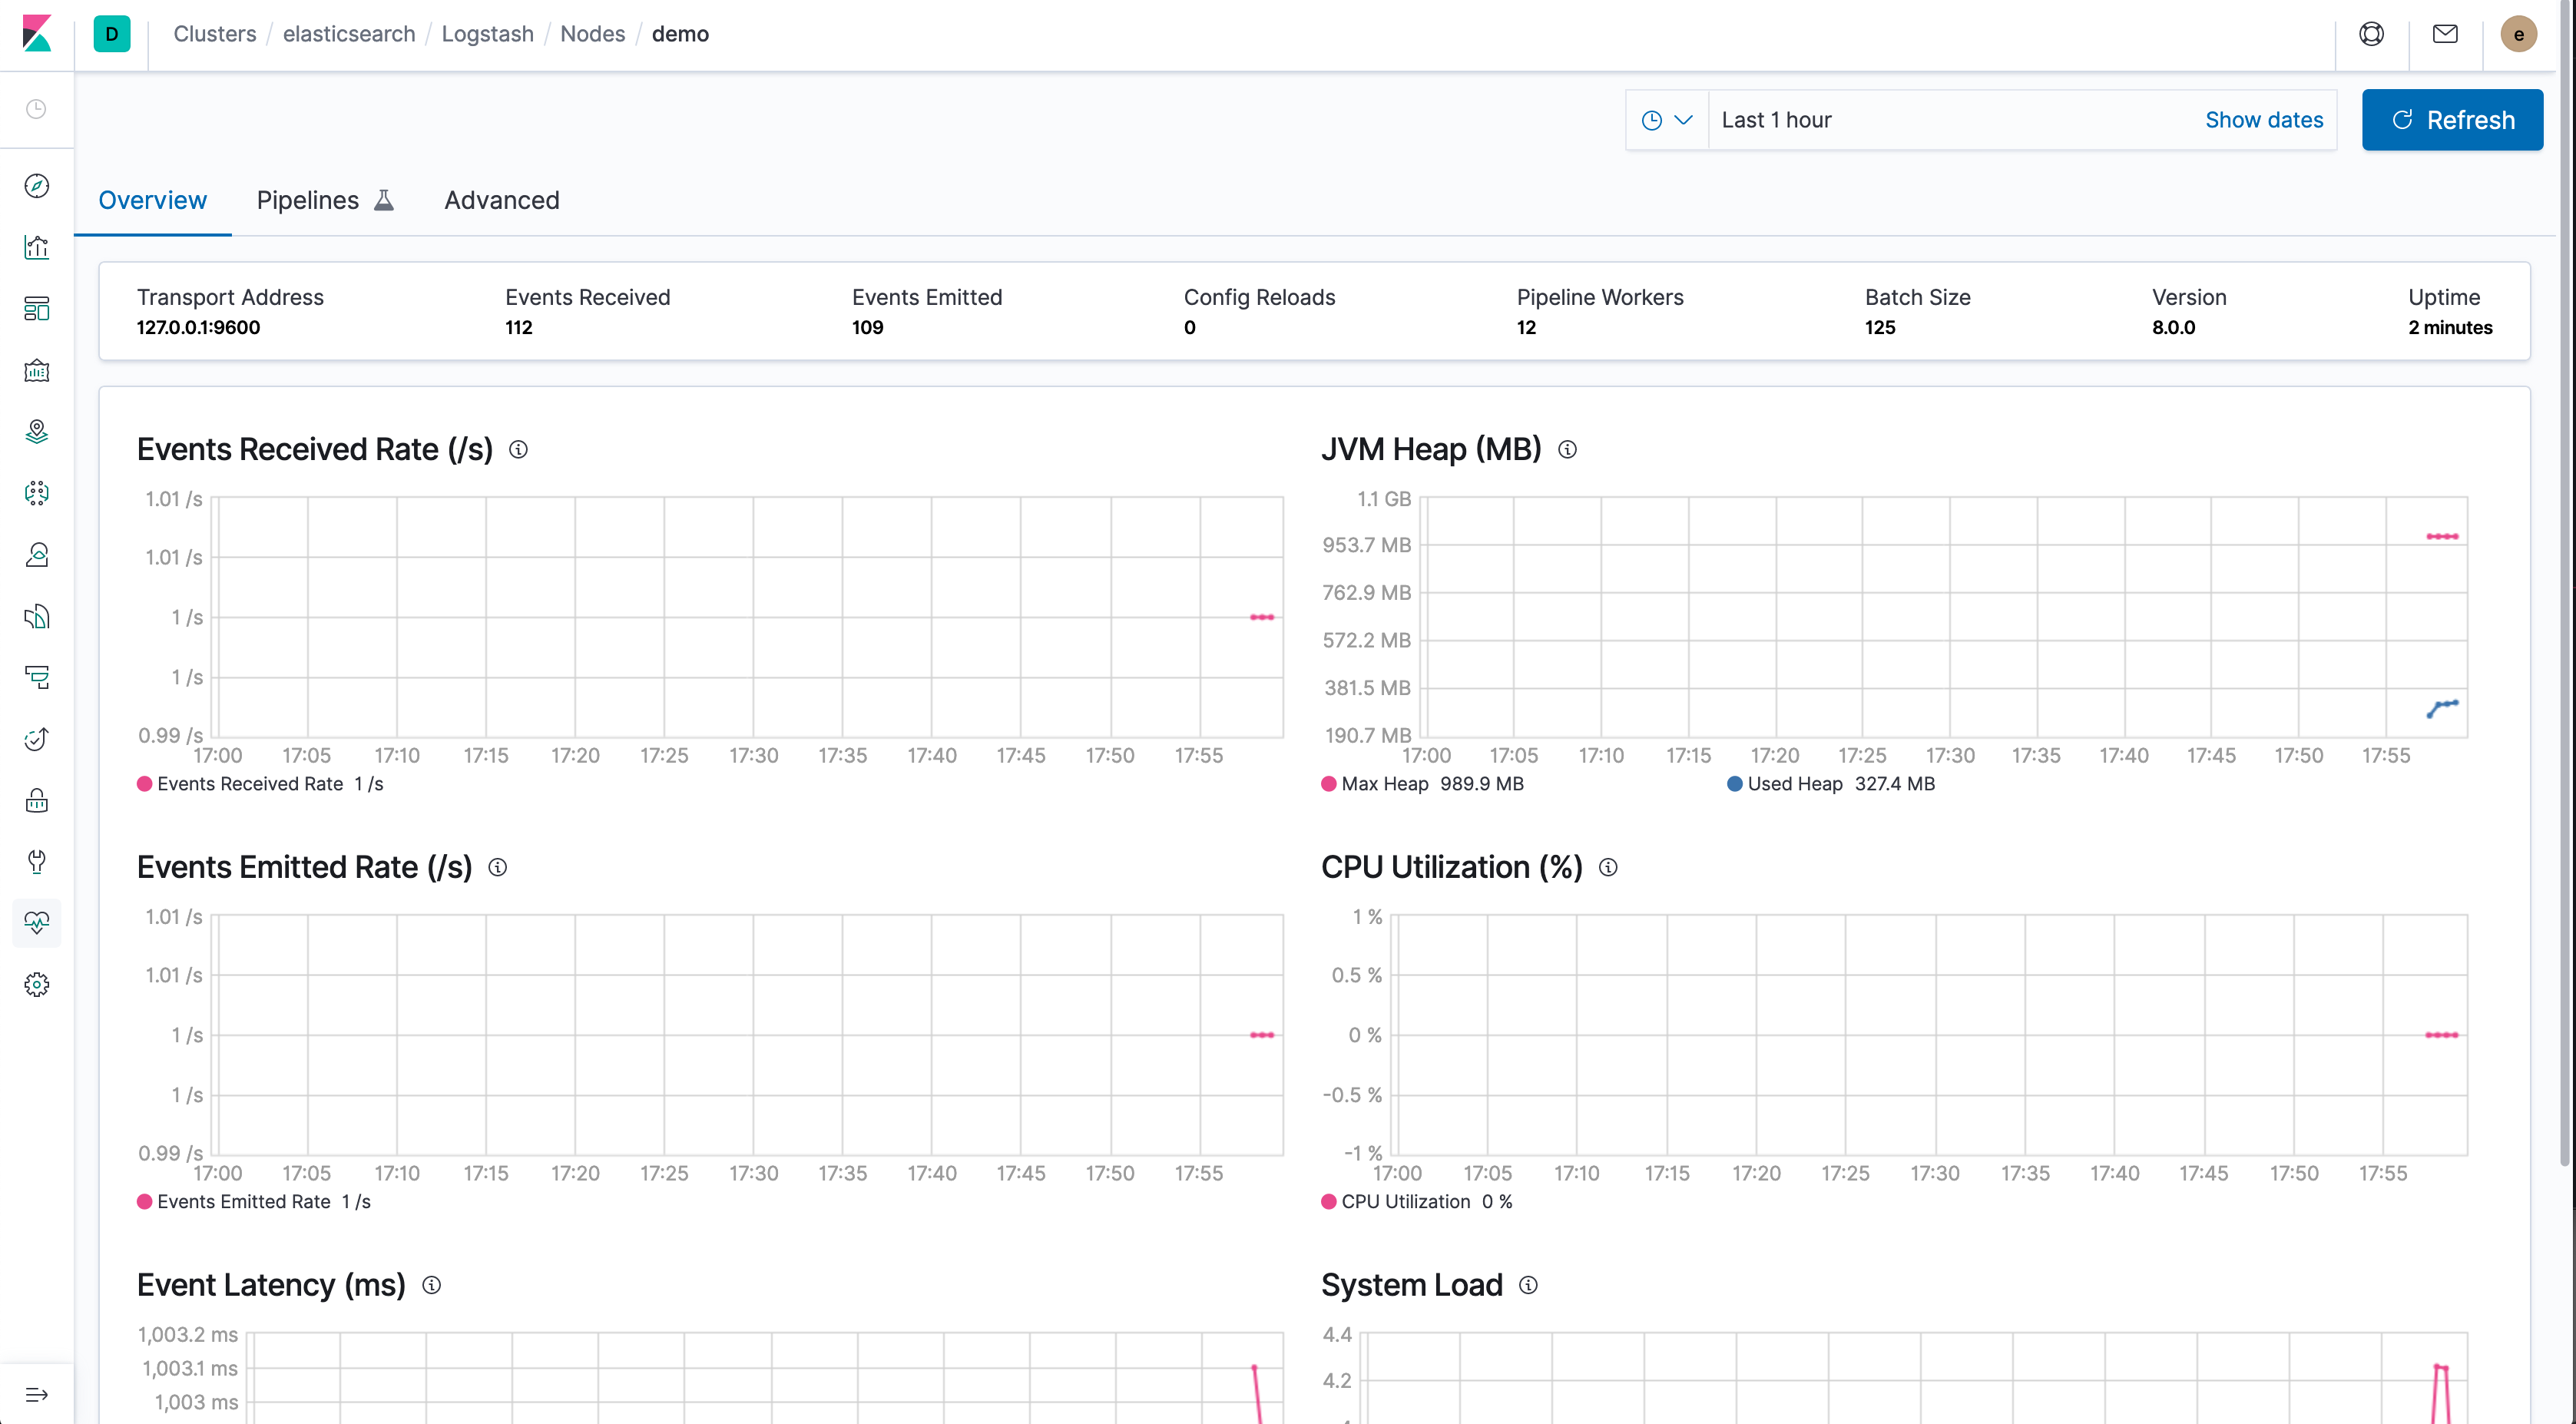The image size is (2576, 1424).
Task: Collapse the navigation menu at bottom-left
Action: click(37, 1393)
